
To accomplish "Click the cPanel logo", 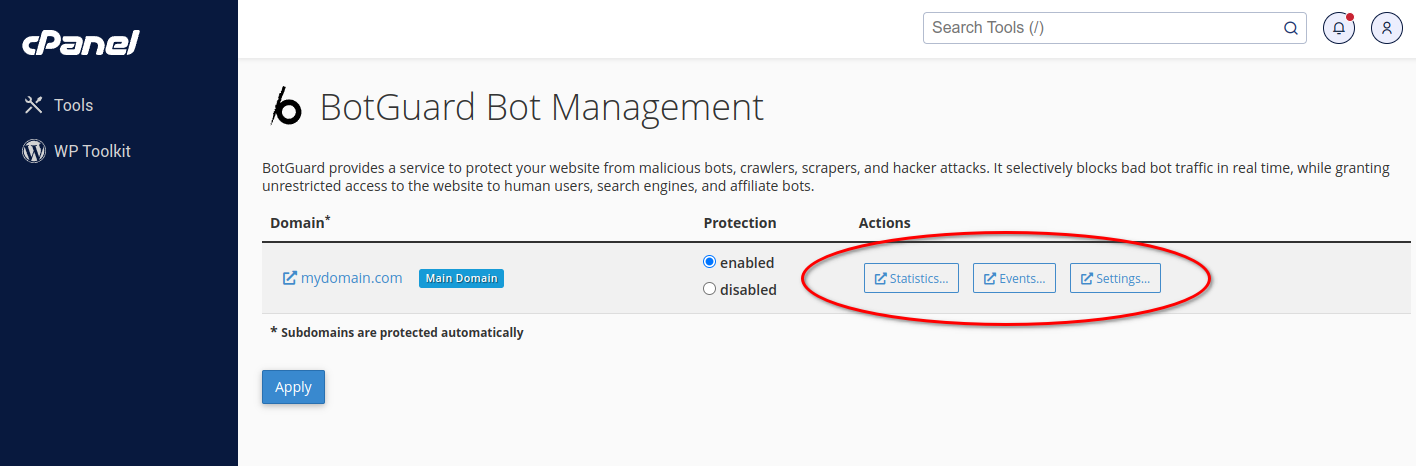I will click(x=80, y=43).
